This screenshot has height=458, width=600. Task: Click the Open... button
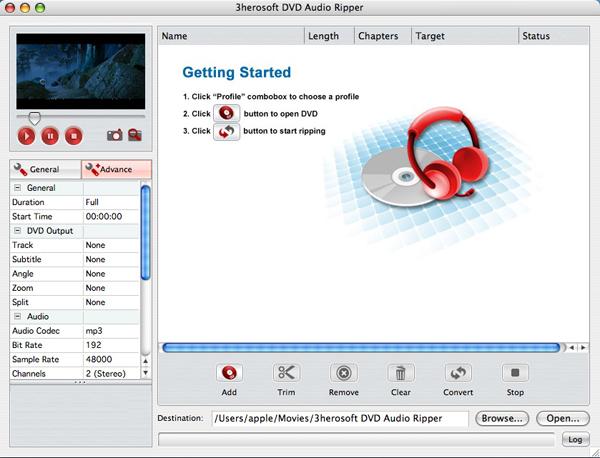click(x=563, y=419)
